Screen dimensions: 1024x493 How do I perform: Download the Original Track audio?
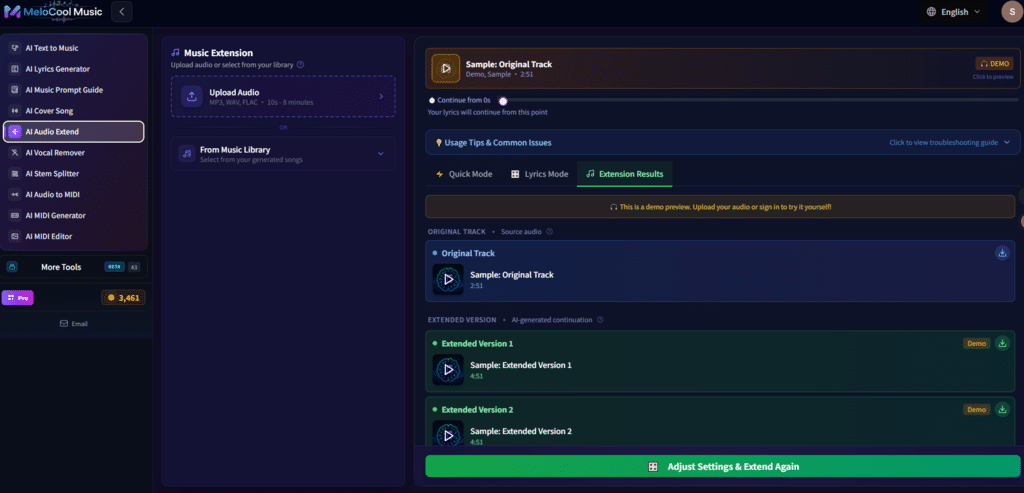click(1002, 253)
